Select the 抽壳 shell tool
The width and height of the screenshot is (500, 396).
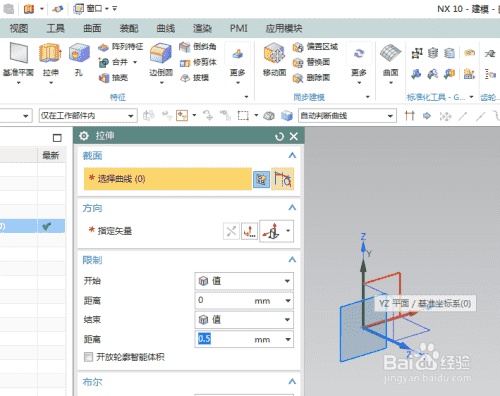coord(114,78)
